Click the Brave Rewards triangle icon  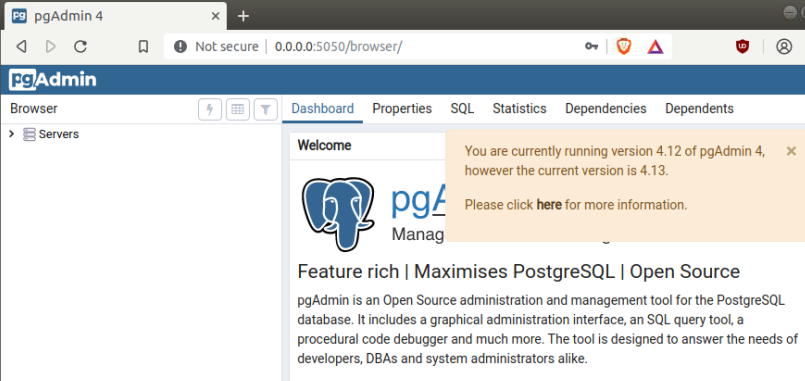click(655, 47)
